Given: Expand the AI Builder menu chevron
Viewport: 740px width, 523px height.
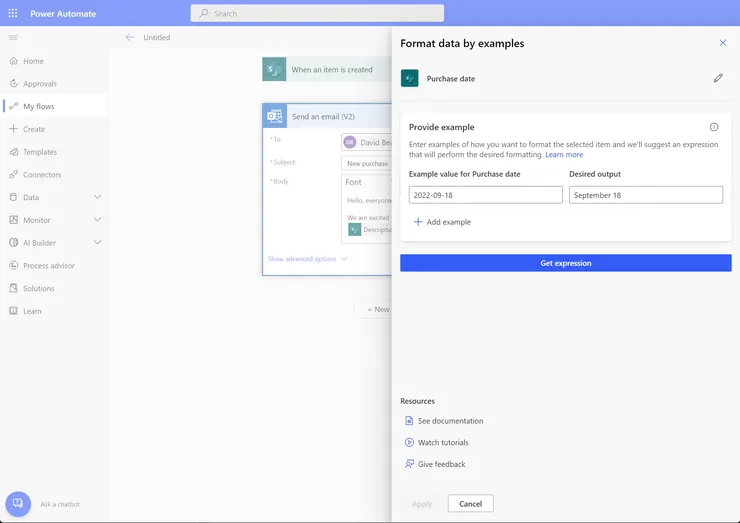Looking at the screenshot, I should 97,242.
